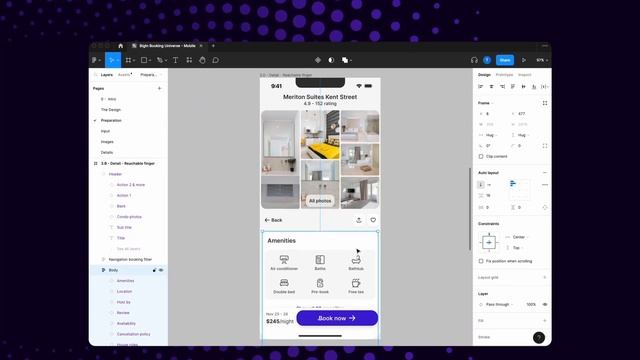The height and width of the screenshot is (360, 640).
Task: Click the help question mark button
Action: [x=539, y=338]
